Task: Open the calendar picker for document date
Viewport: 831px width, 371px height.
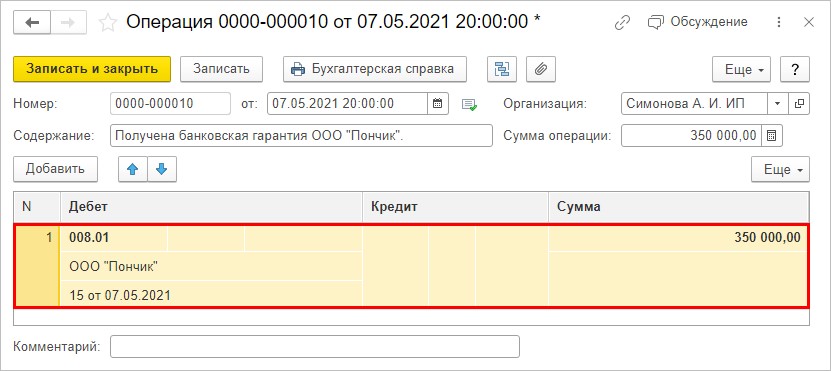Action: 438,104
